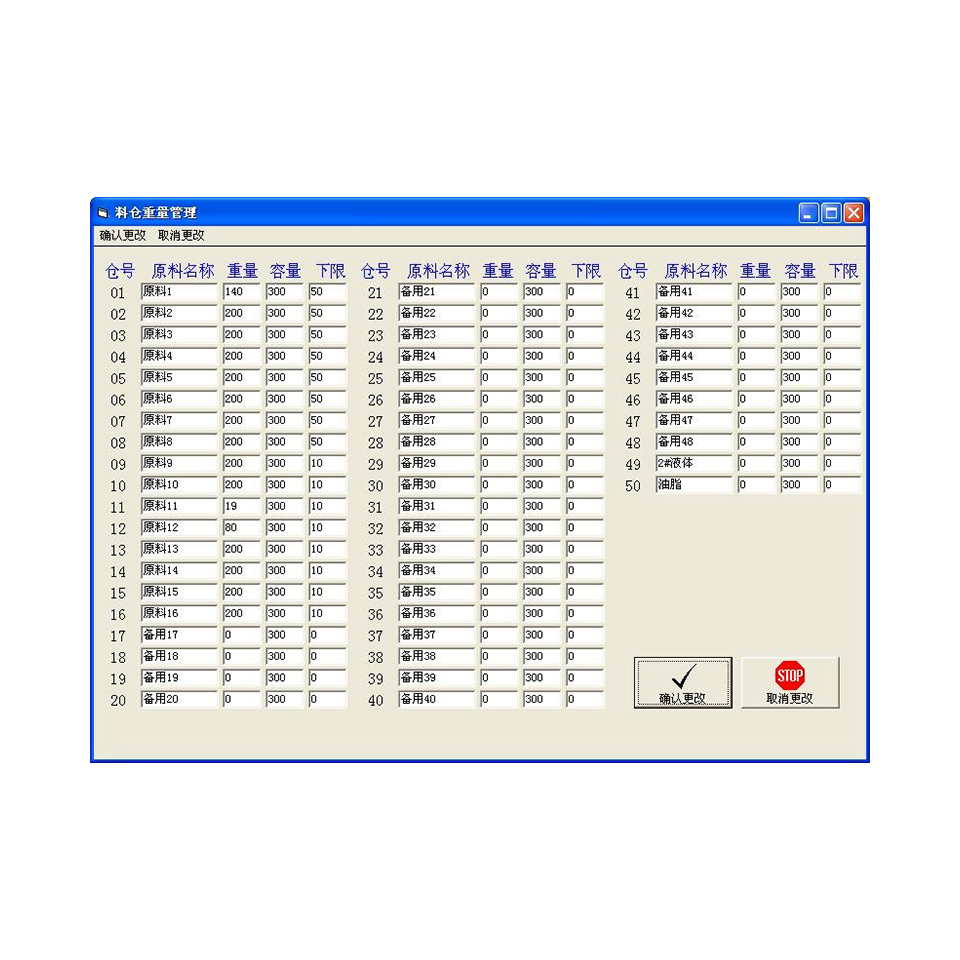Image resolution: width=960 pixels, height=960 pixels.
Task: Edit bin 12 weight field 80
Action: pos(242,528)
